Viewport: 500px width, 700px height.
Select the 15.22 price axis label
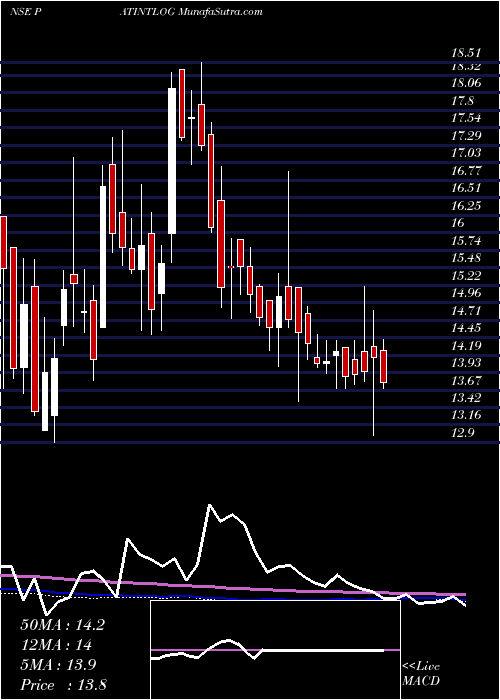click(466, 275)
